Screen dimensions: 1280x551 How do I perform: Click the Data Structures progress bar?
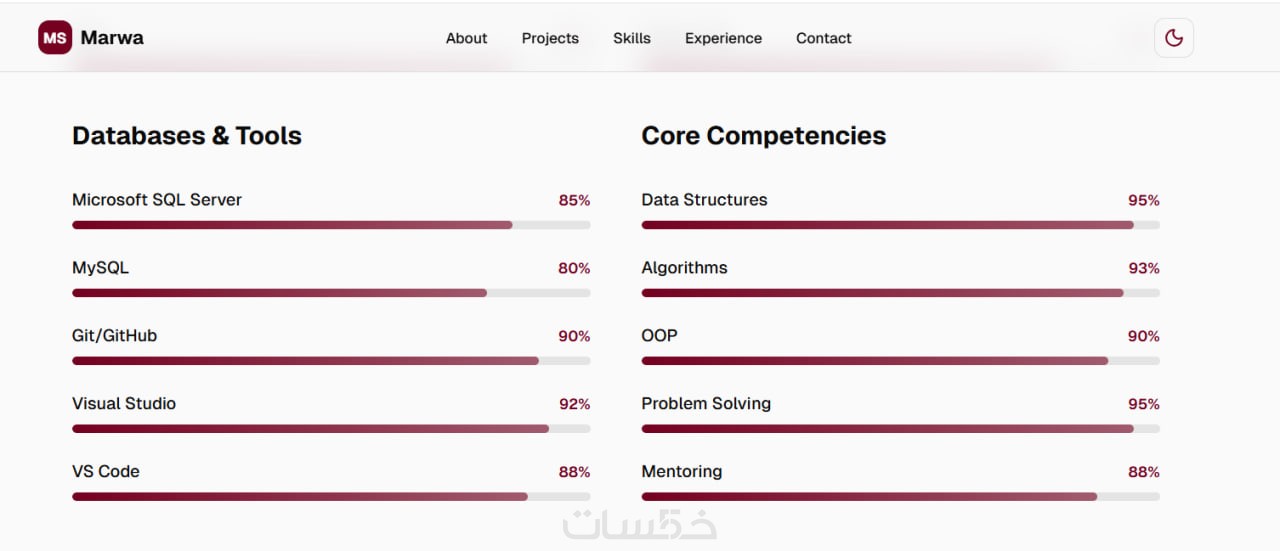tap(900, 225)
